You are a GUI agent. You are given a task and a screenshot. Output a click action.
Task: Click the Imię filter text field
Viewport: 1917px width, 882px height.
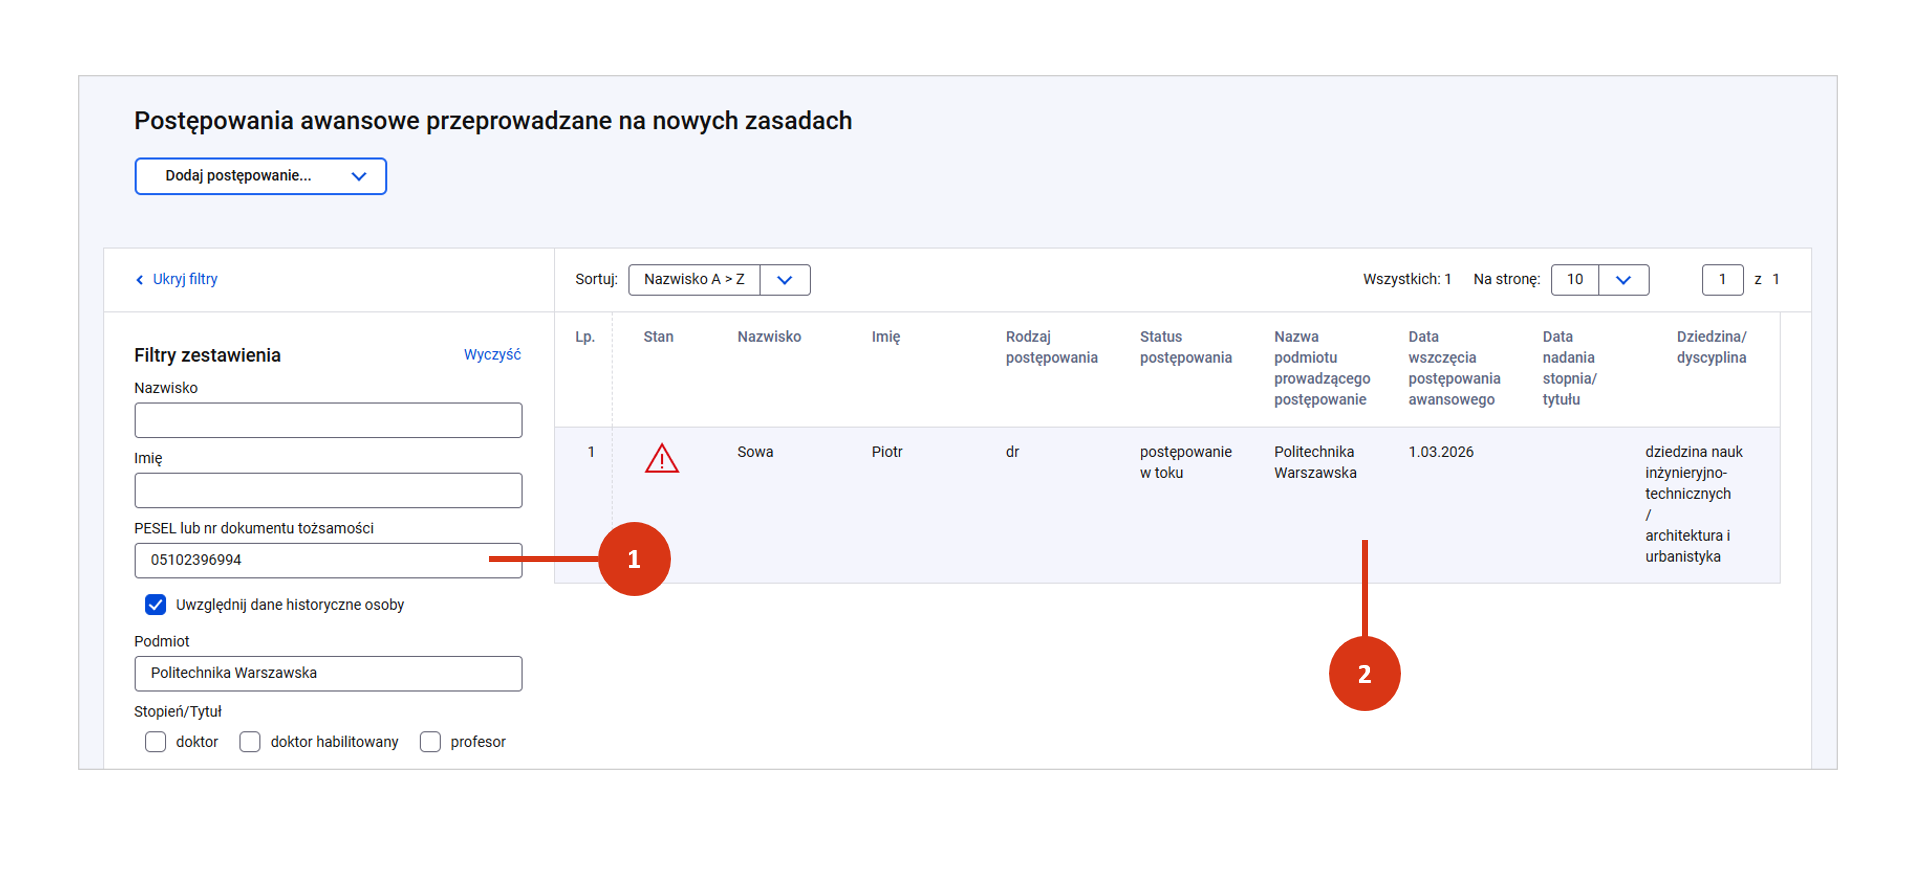click(328, 491)
